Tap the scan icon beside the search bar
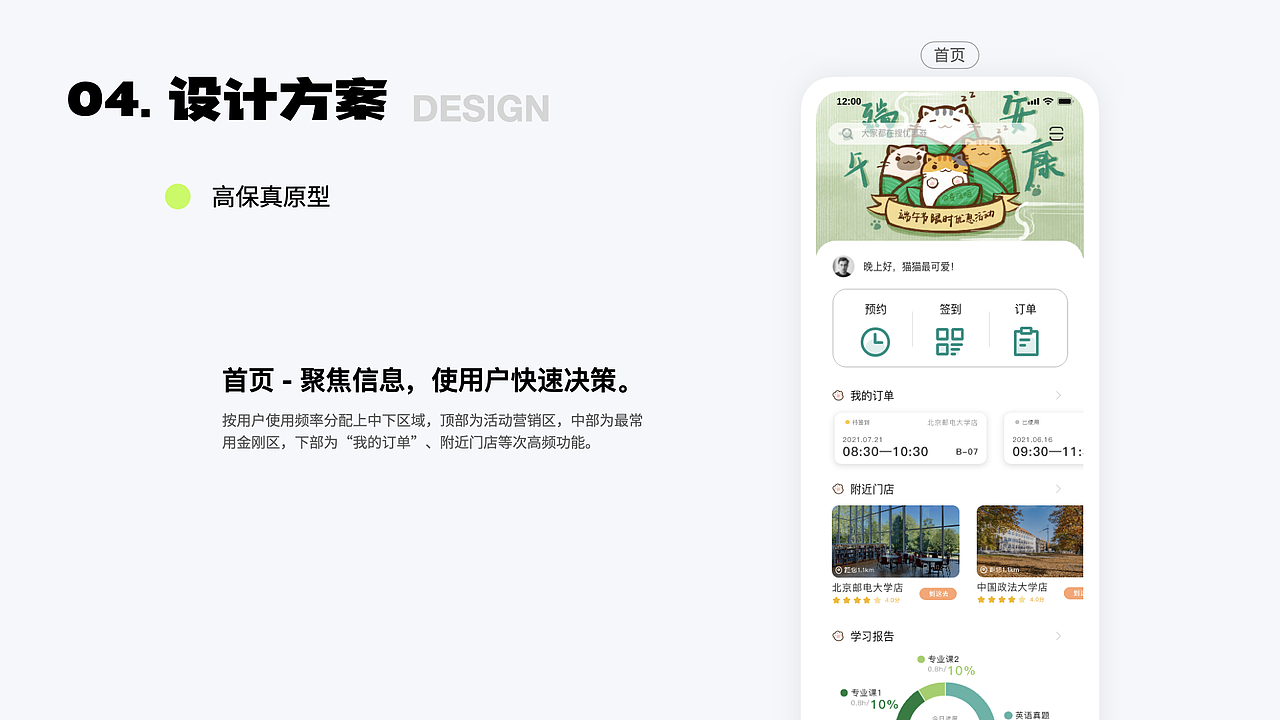Image resolution: width=1280 pixels, height=720 pixels. (1057, 133)
